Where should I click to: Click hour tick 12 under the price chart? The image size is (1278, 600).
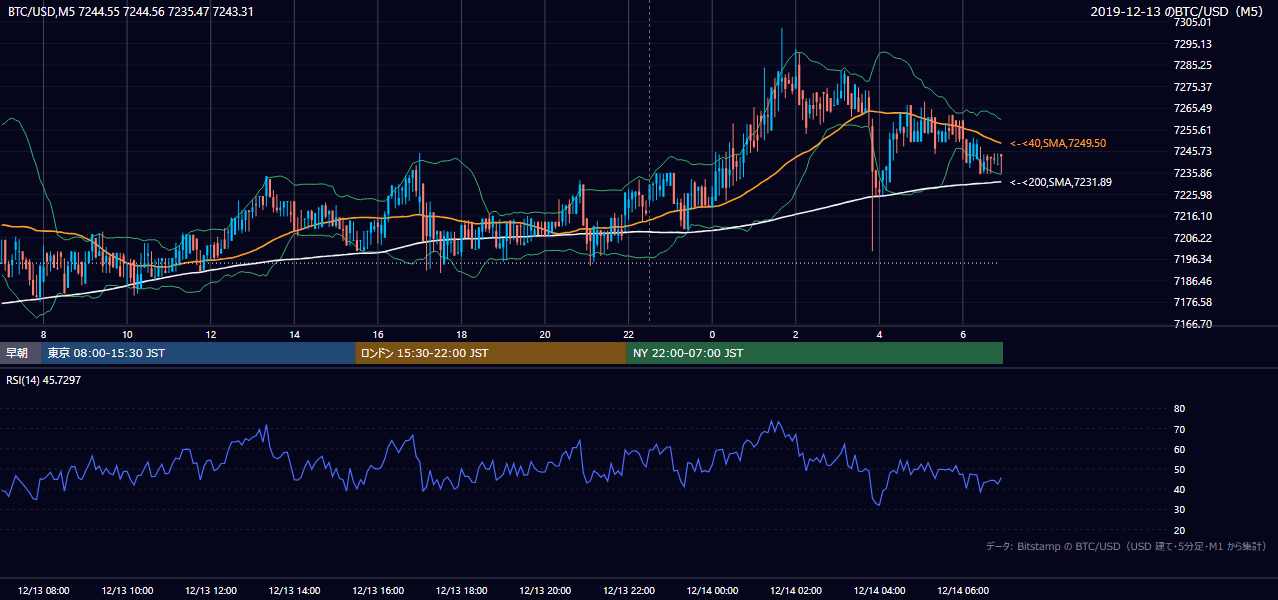point(210,334)
